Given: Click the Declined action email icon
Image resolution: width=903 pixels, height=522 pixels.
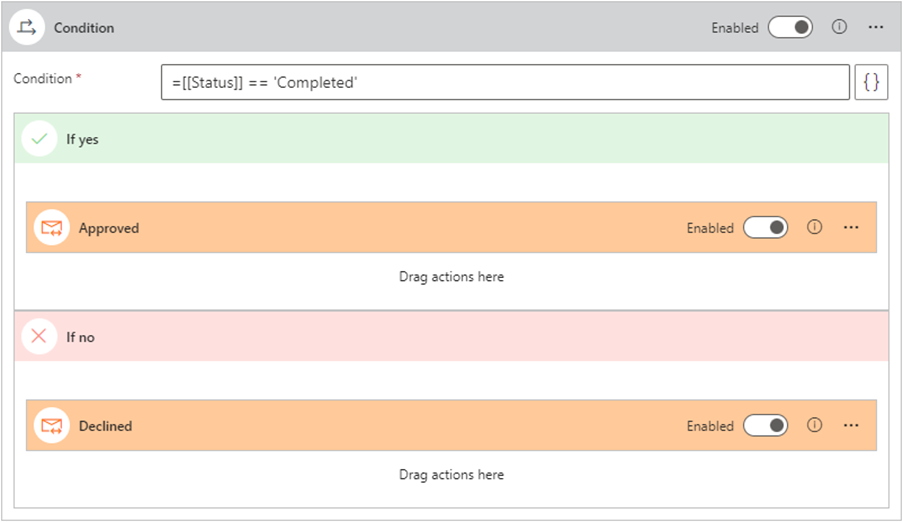Looking at the screenshot, I should click(x=52, y=426).
